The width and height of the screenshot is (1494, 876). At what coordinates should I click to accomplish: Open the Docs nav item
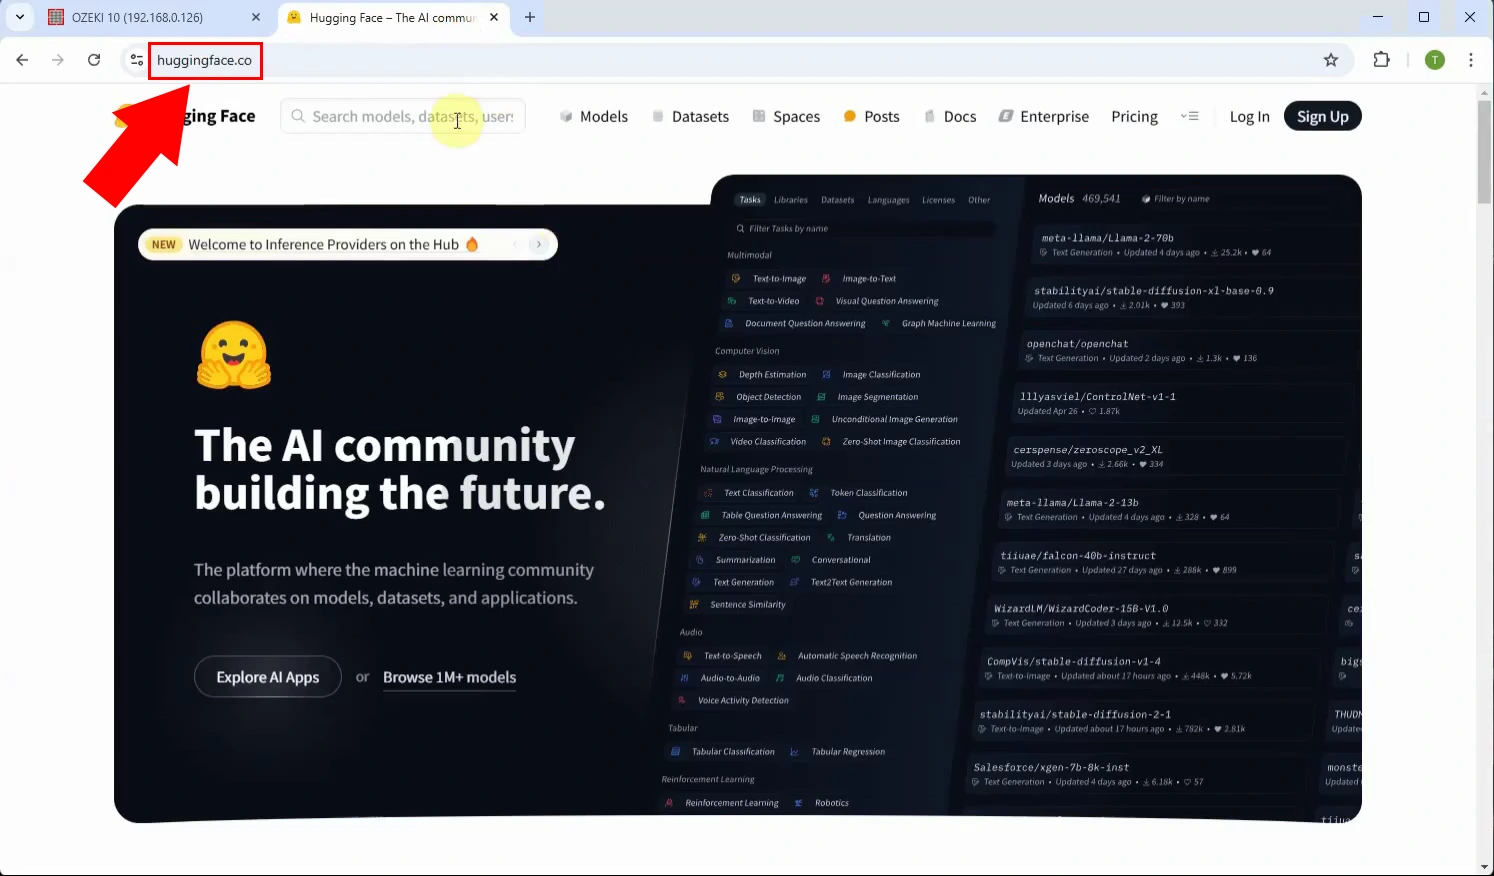(950, 116)
